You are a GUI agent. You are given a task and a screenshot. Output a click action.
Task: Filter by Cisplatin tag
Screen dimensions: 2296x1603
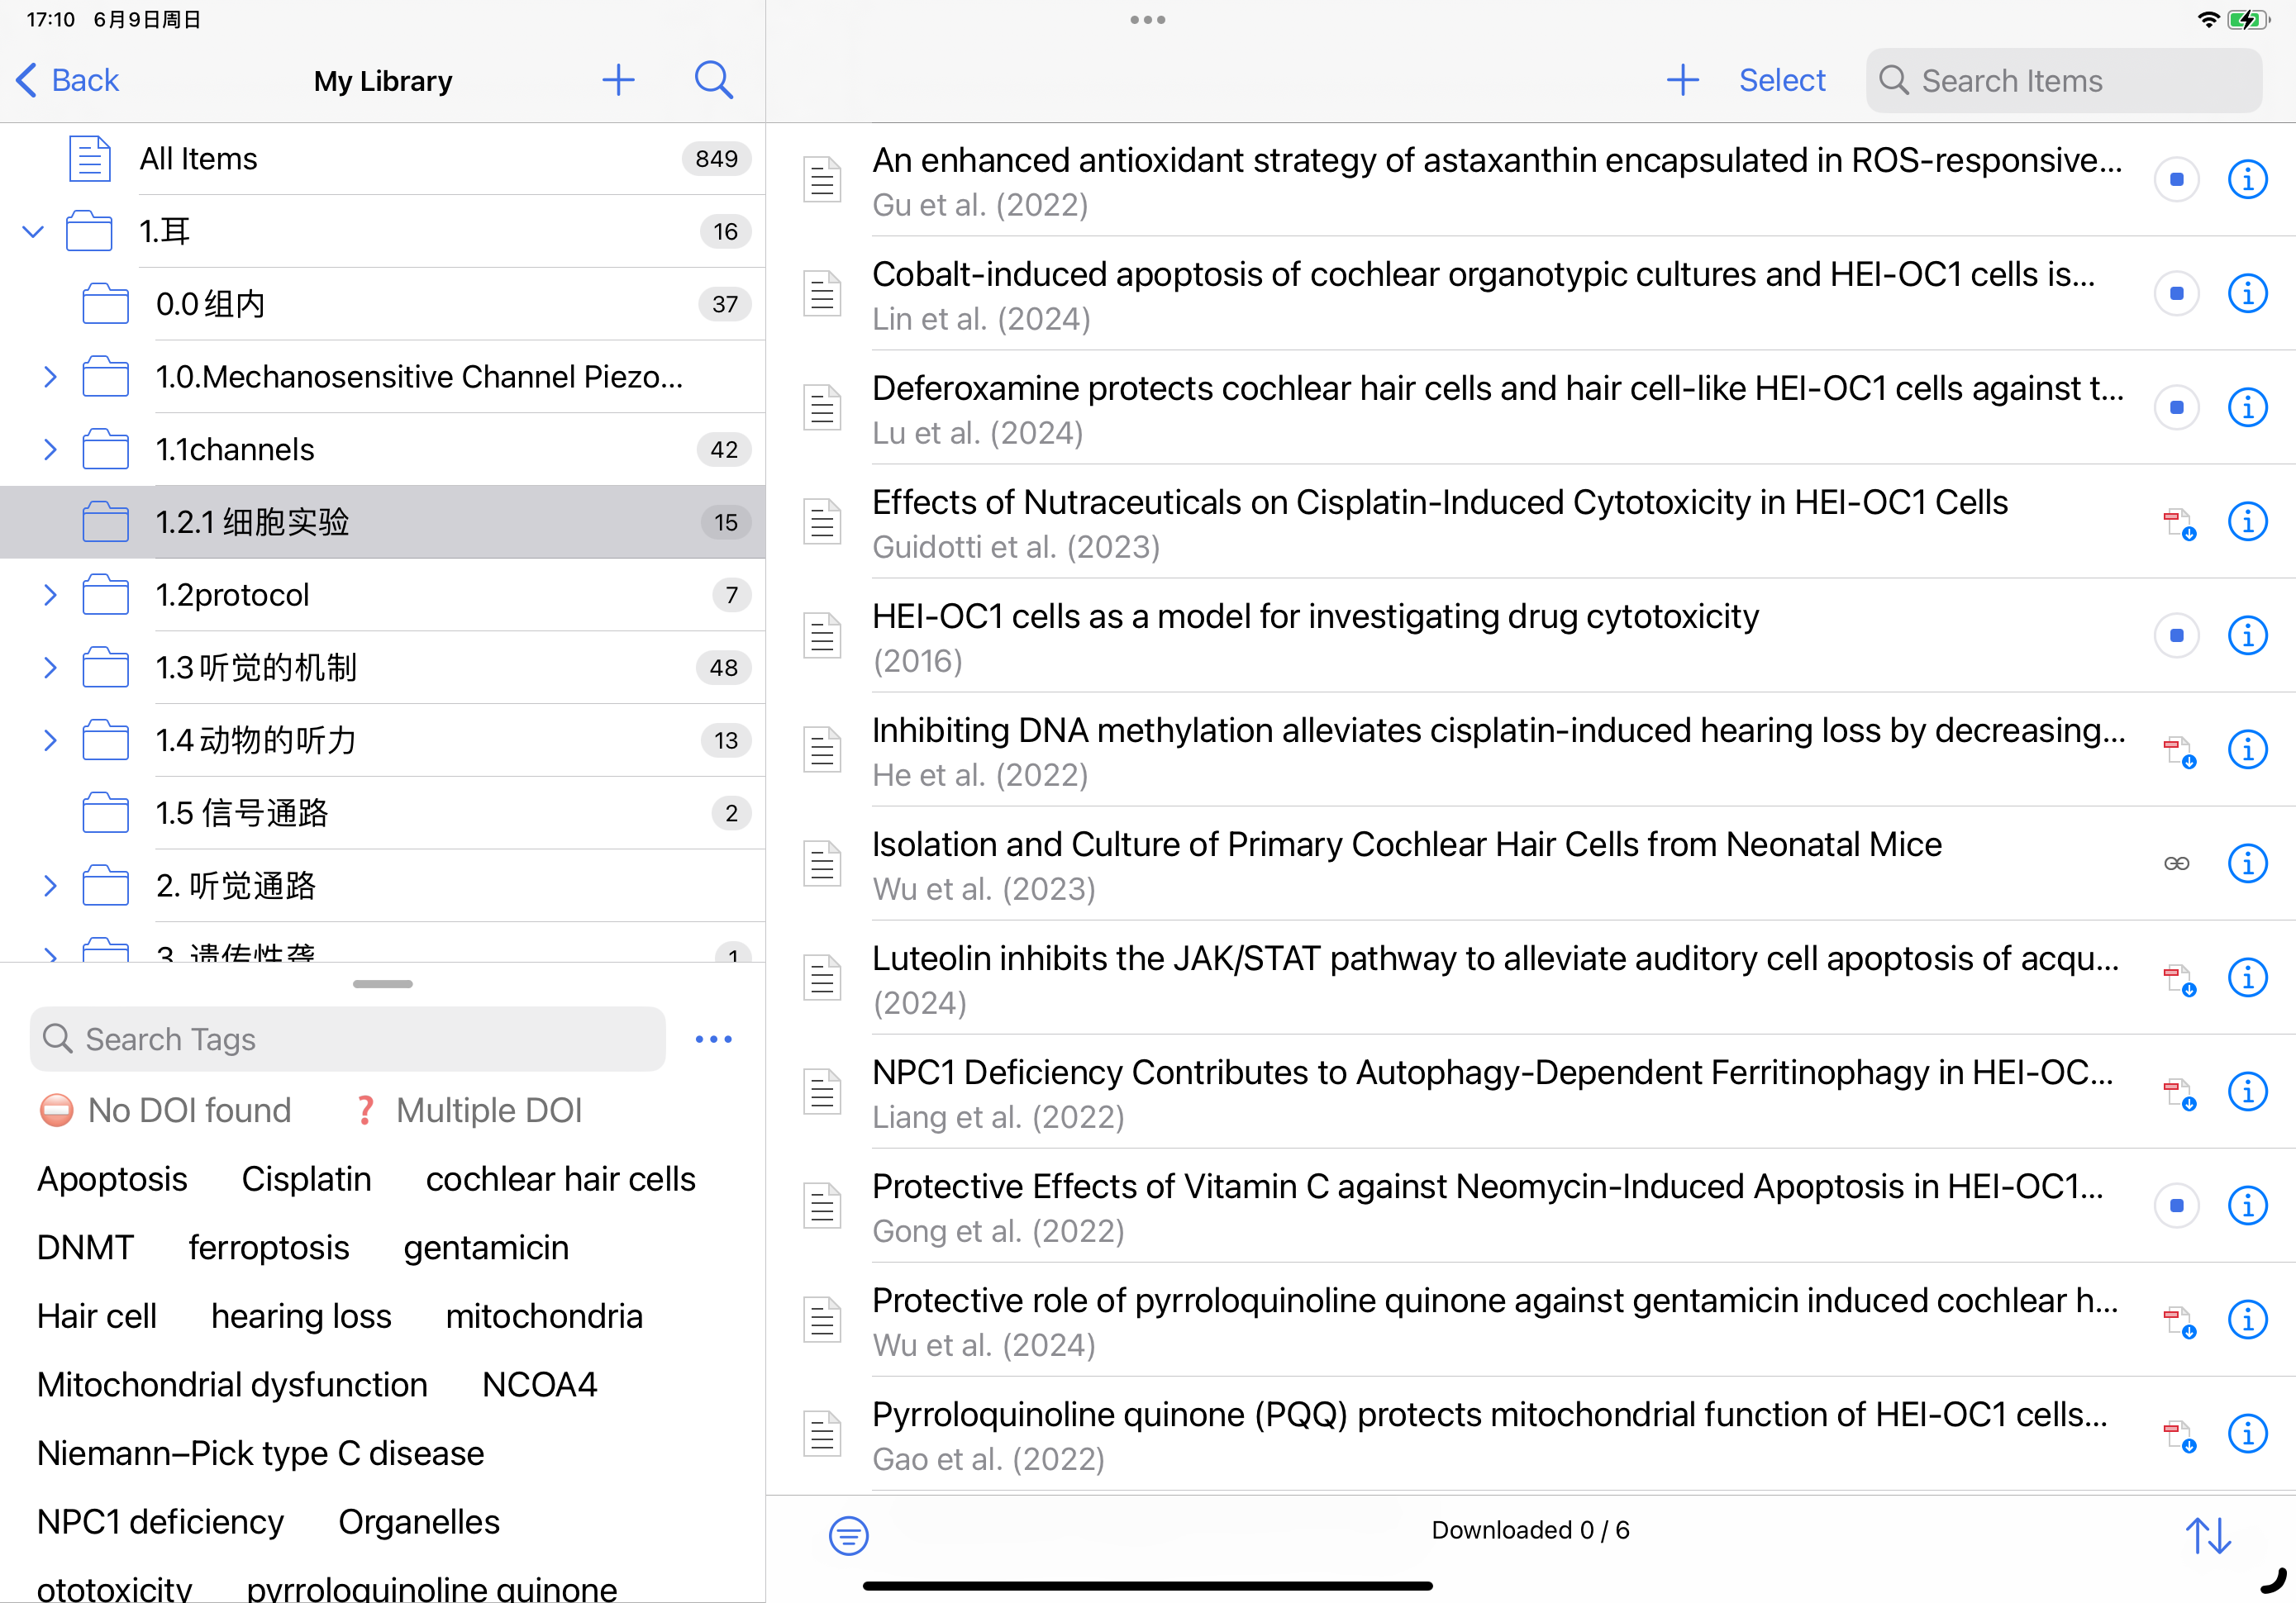pos(306,1180)
